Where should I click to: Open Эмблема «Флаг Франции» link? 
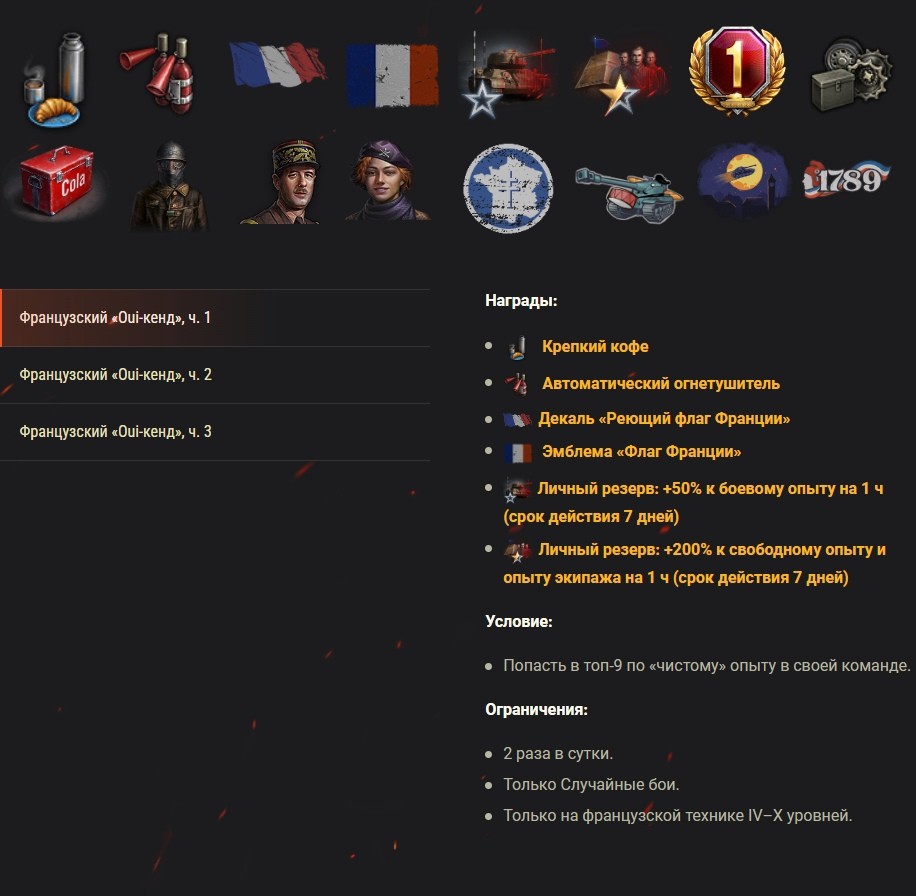click(x=641, y=452)
